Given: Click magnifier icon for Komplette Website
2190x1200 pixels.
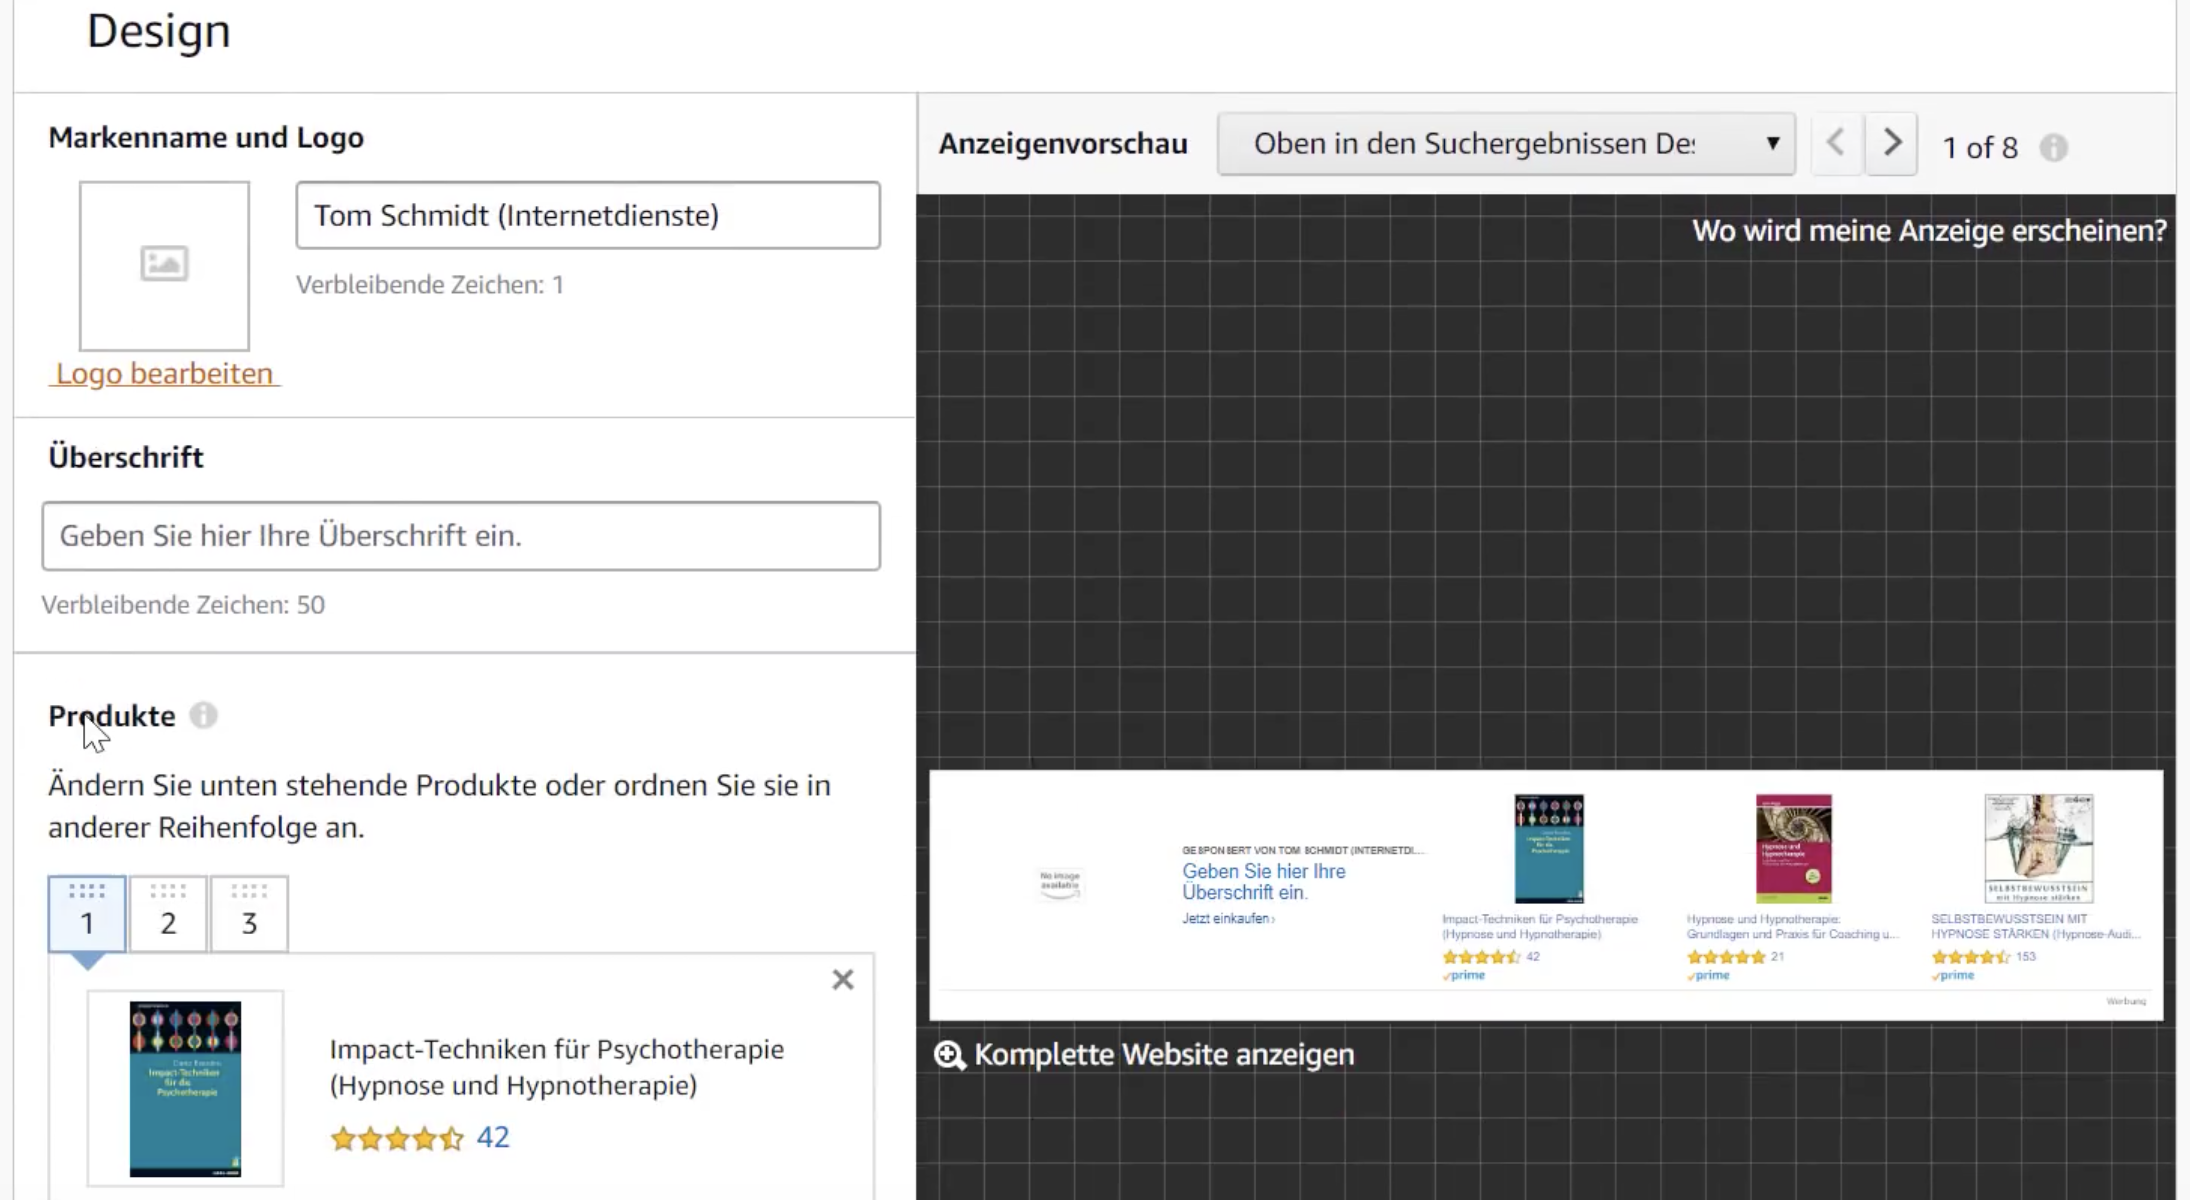Looking at the screenshot, I should tap(949, 1055).
